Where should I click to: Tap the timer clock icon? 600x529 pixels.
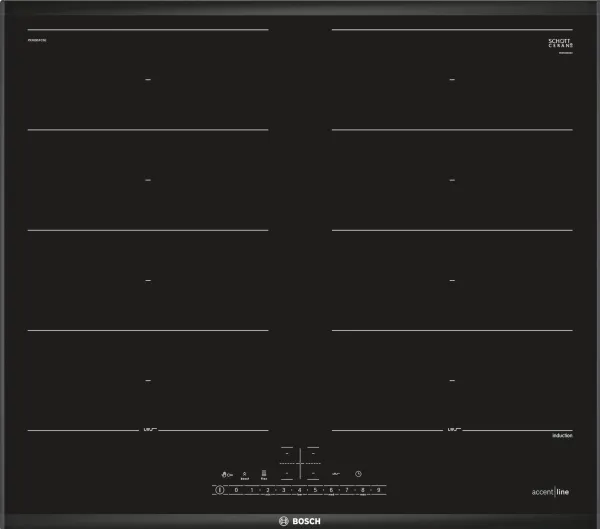[358, 474]
